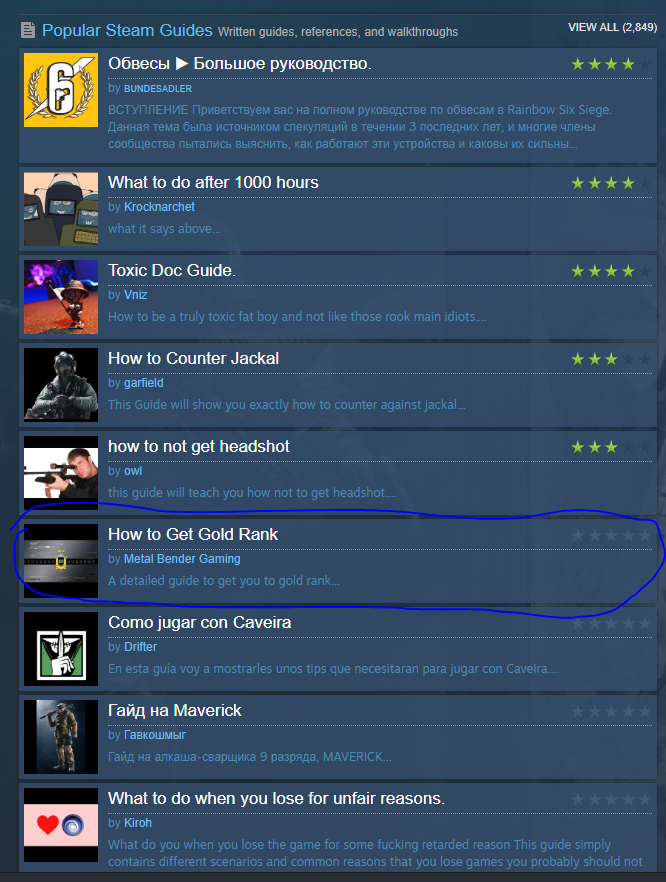Click the guides document icon beside Popular Steam Guides
Image resolution: width=666 pixels, height=882 pixels.
click(28, 30)
